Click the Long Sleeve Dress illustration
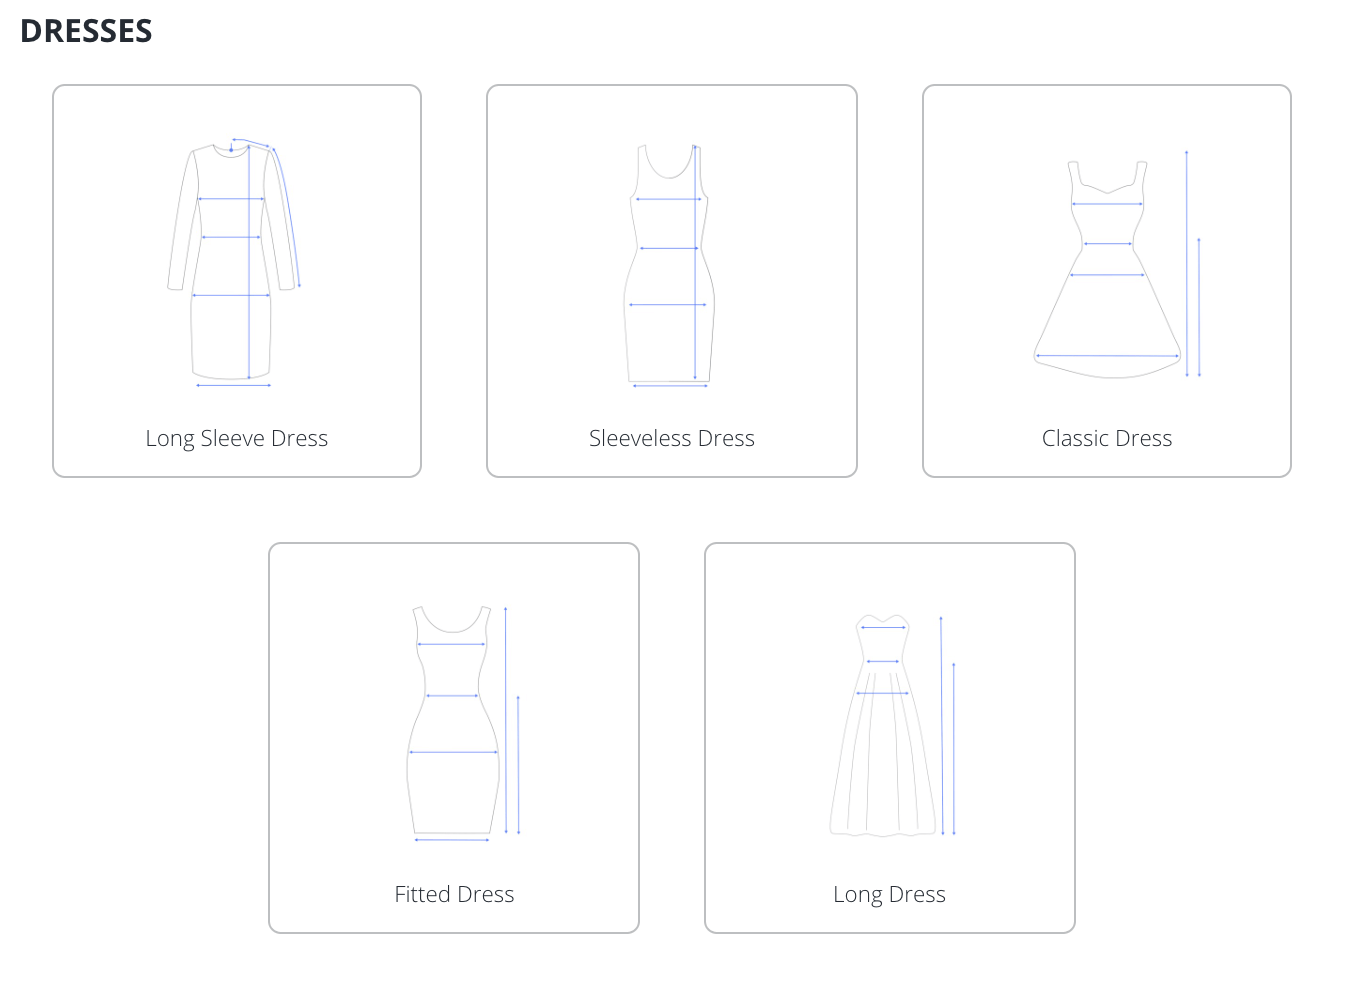The image size is (1364, 986). tap(234, 262)
